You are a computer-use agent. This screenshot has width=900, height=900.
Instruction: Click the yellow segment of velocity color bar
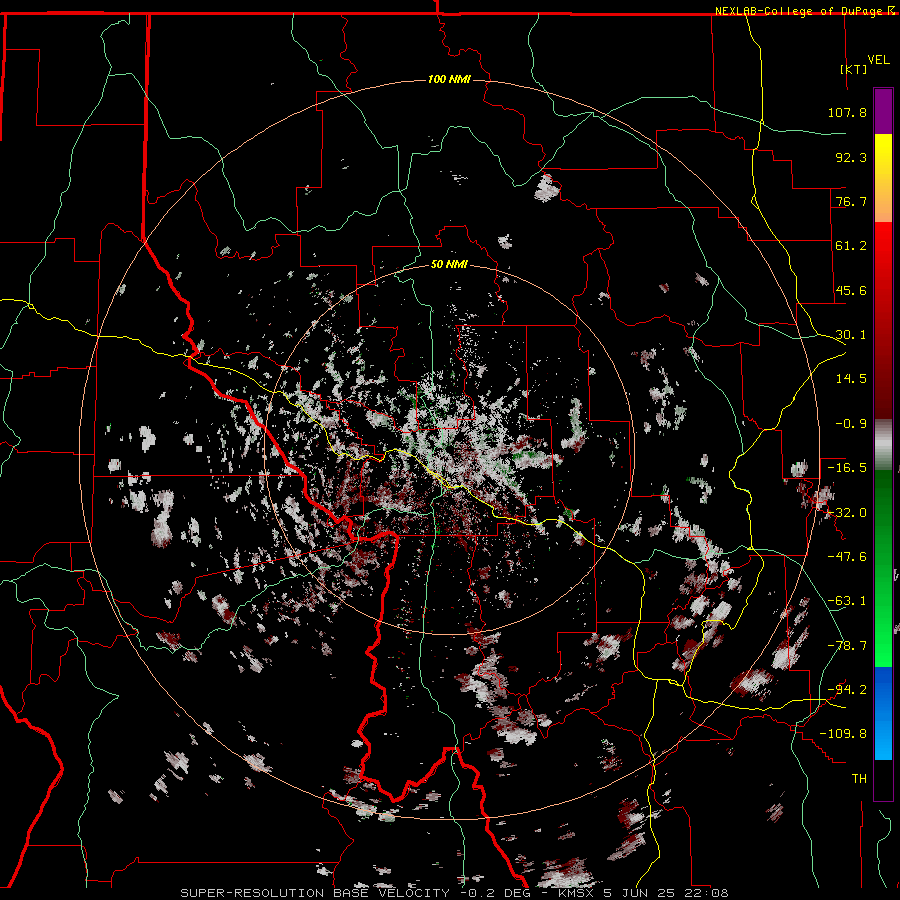click(883, 178)
